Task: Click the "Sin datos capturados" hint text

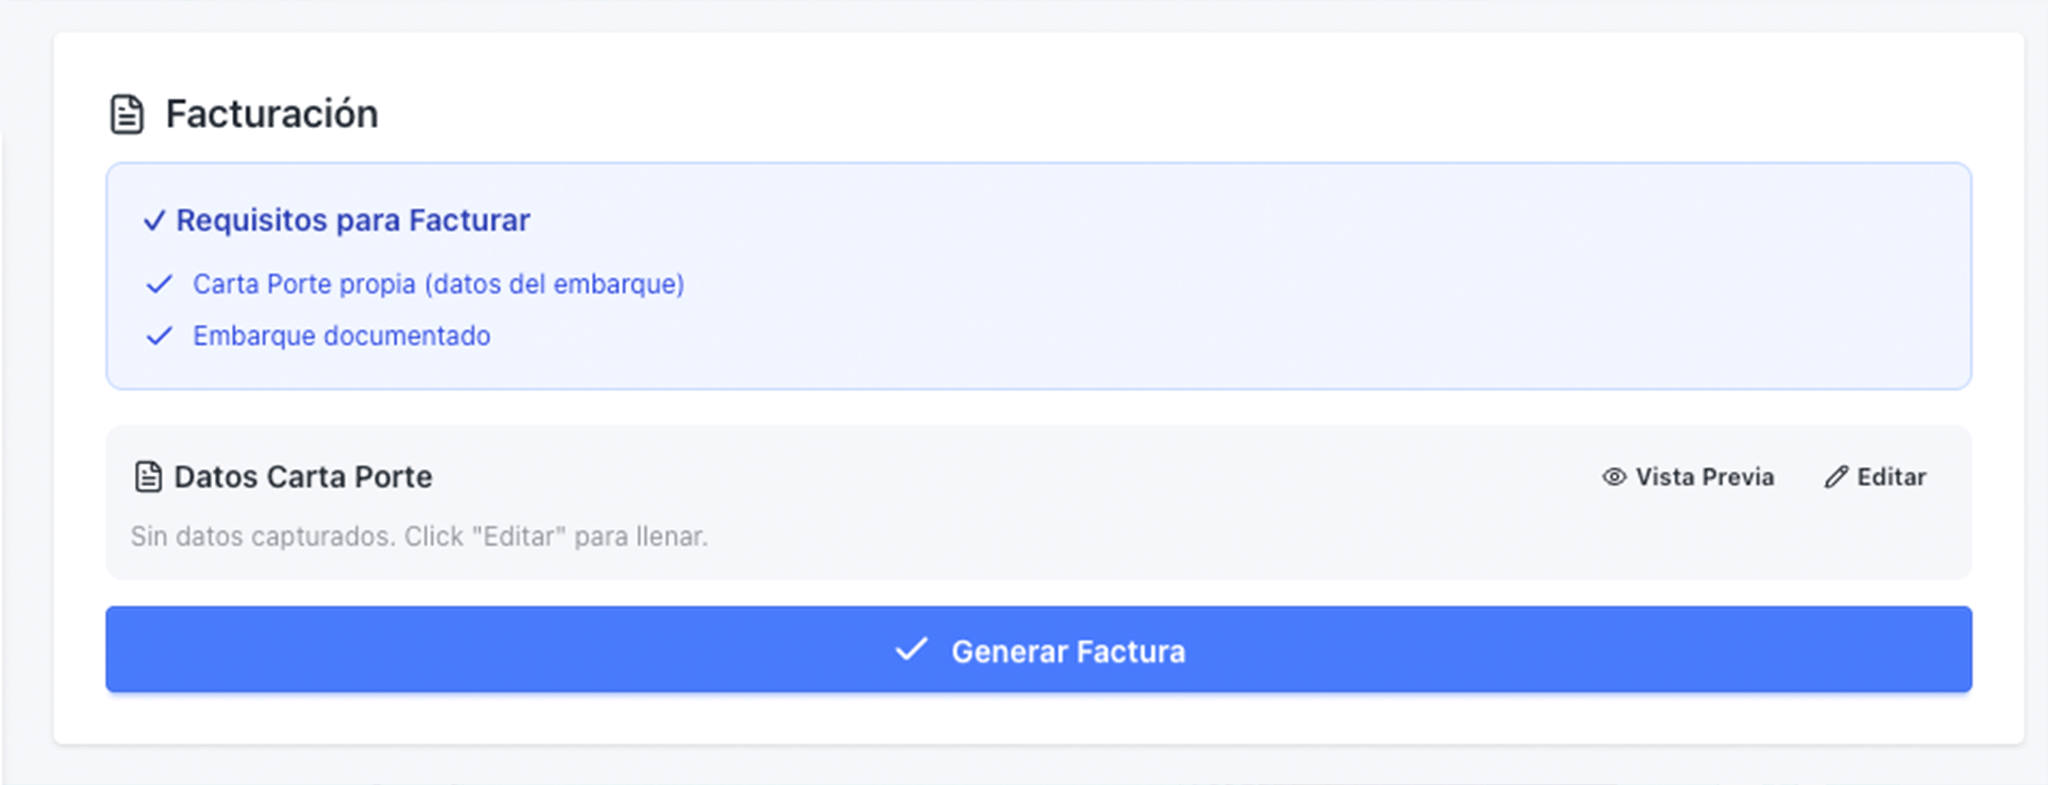Action: [419, 537]
